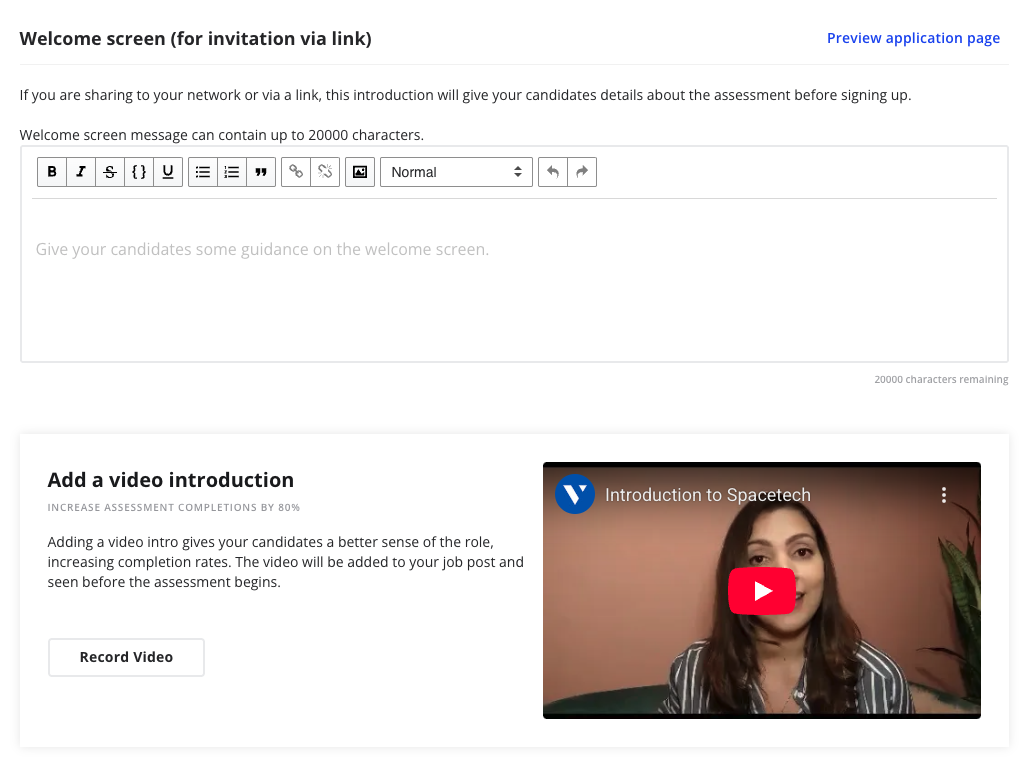Redo the last edit
This screenshot has width=1035, height=778.
click(582, 172)
